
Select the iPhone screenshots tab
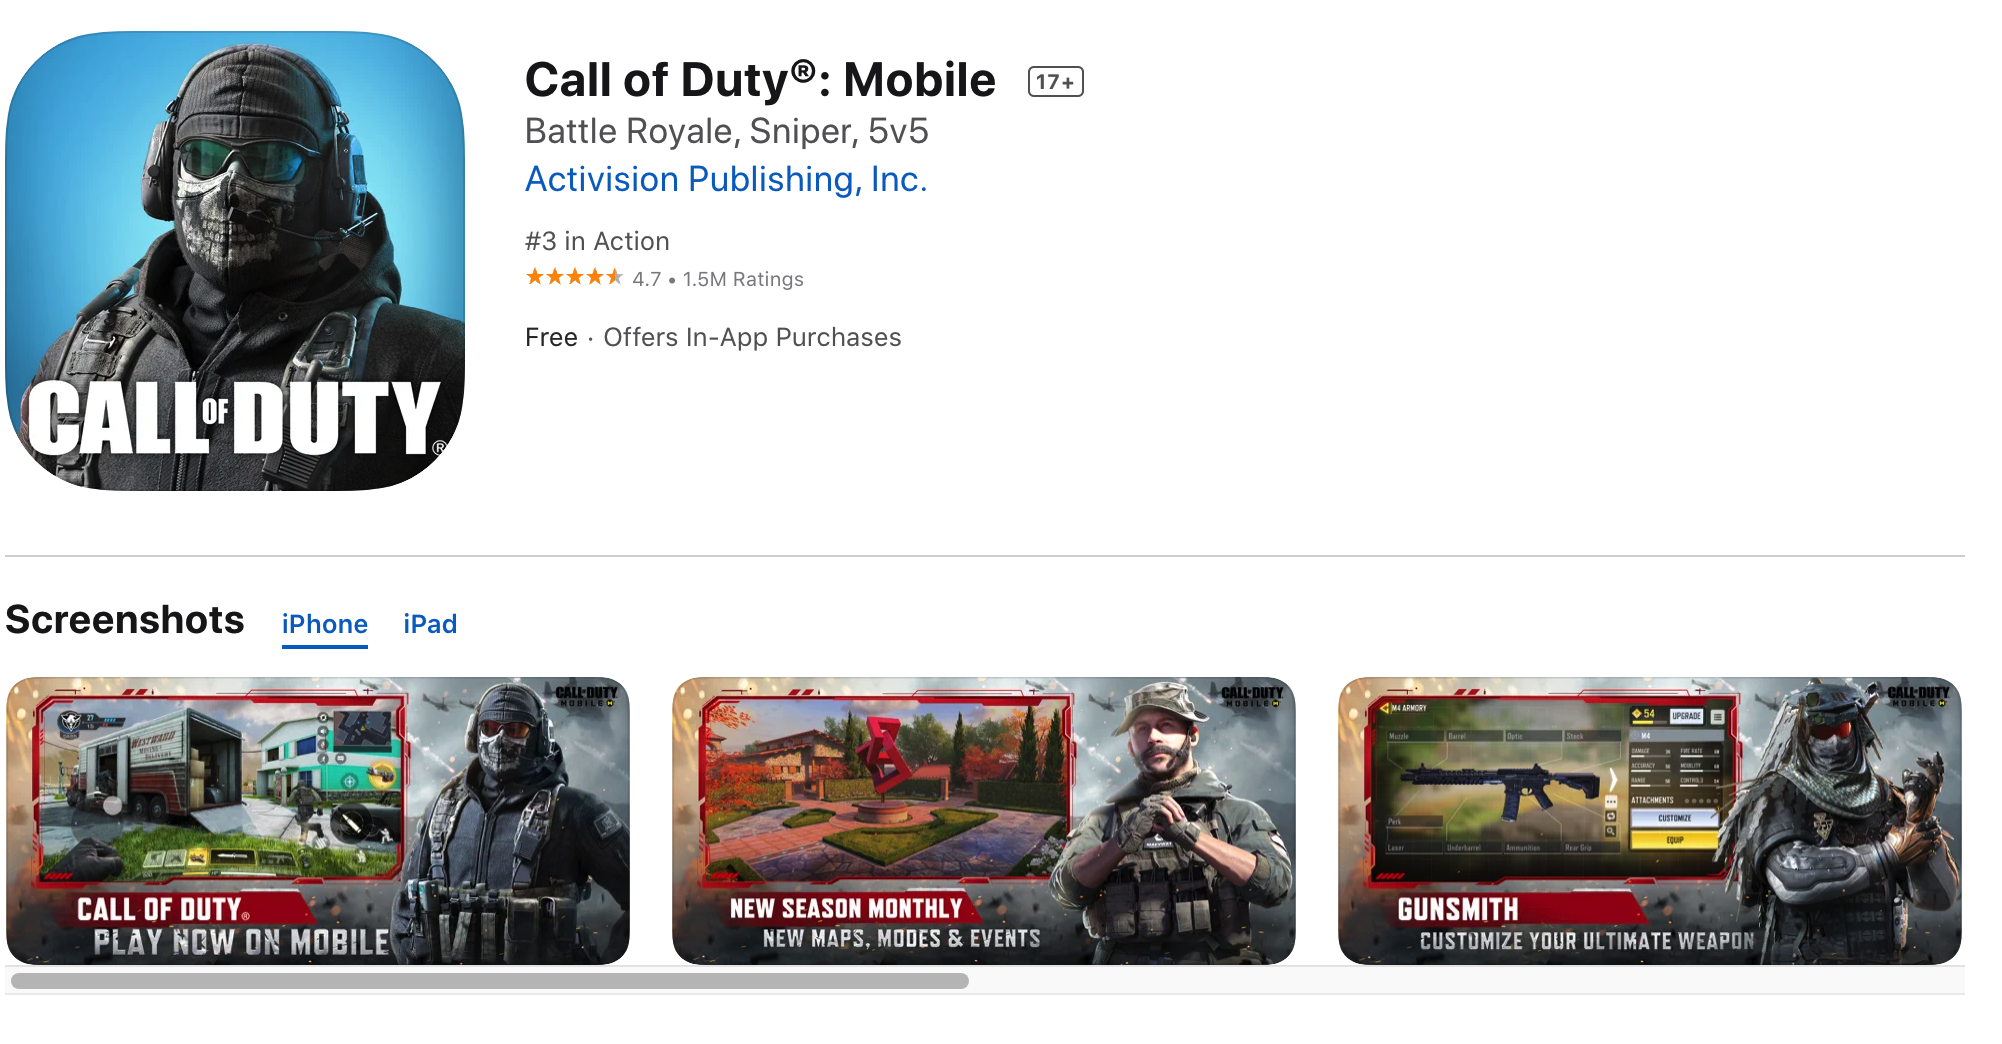click(325, 624)
